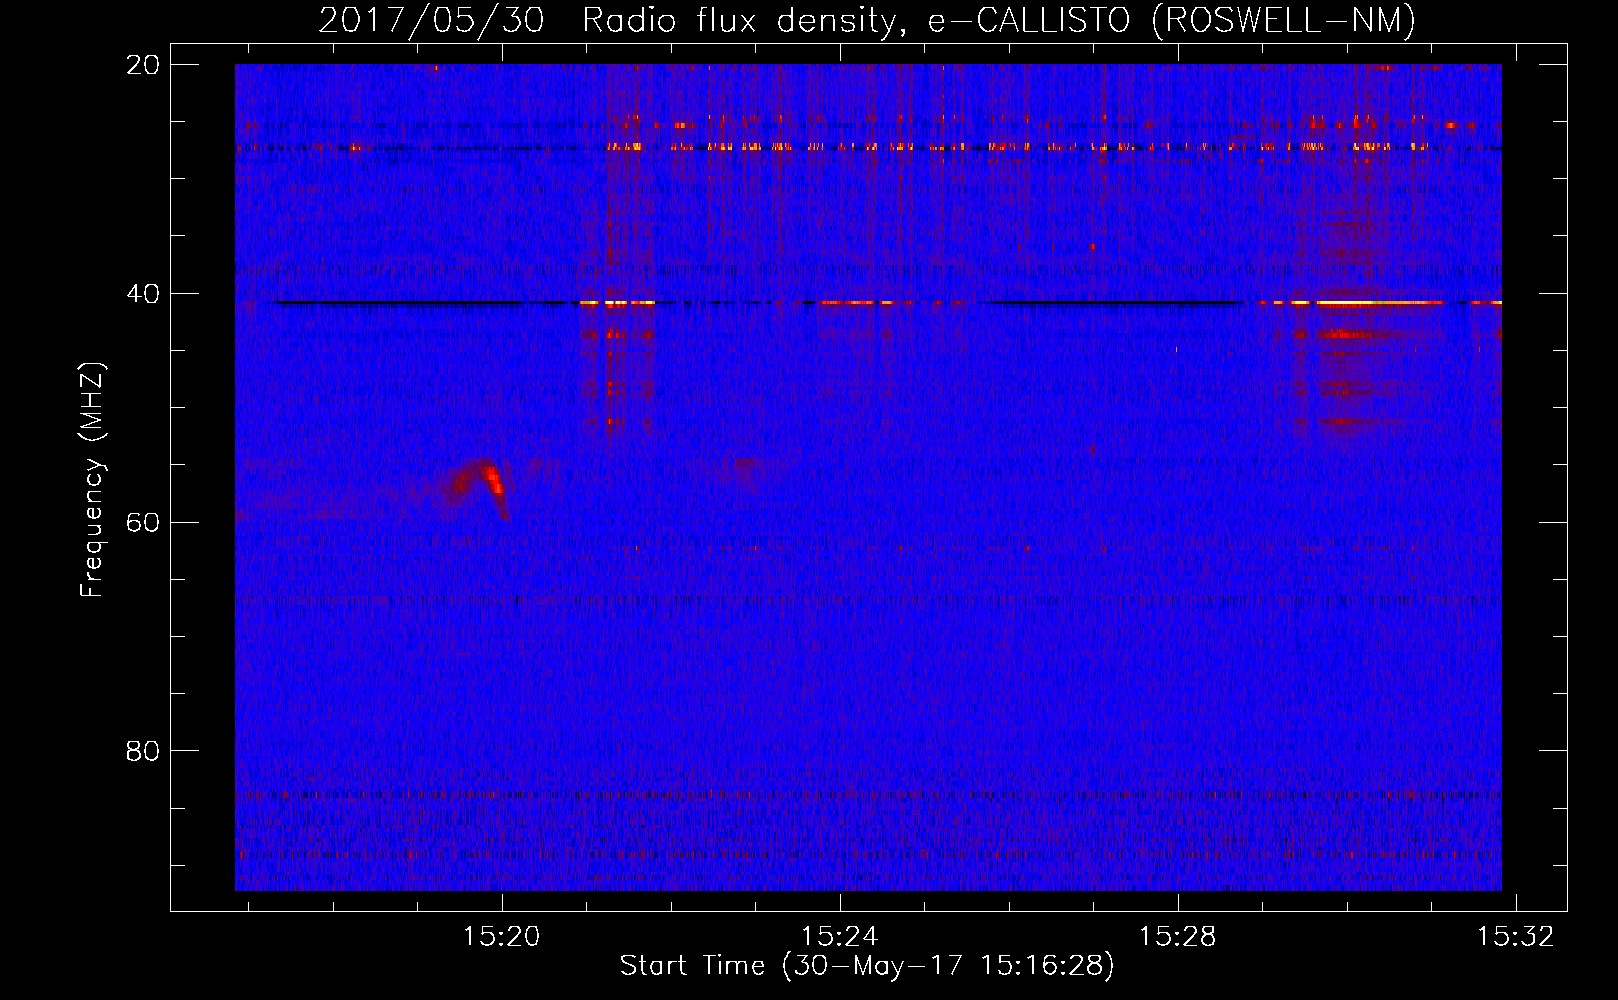Click the bright 41 MHz interference line near 15:30
The width and height of the screenshot is (1618, 1000).
1378,302
